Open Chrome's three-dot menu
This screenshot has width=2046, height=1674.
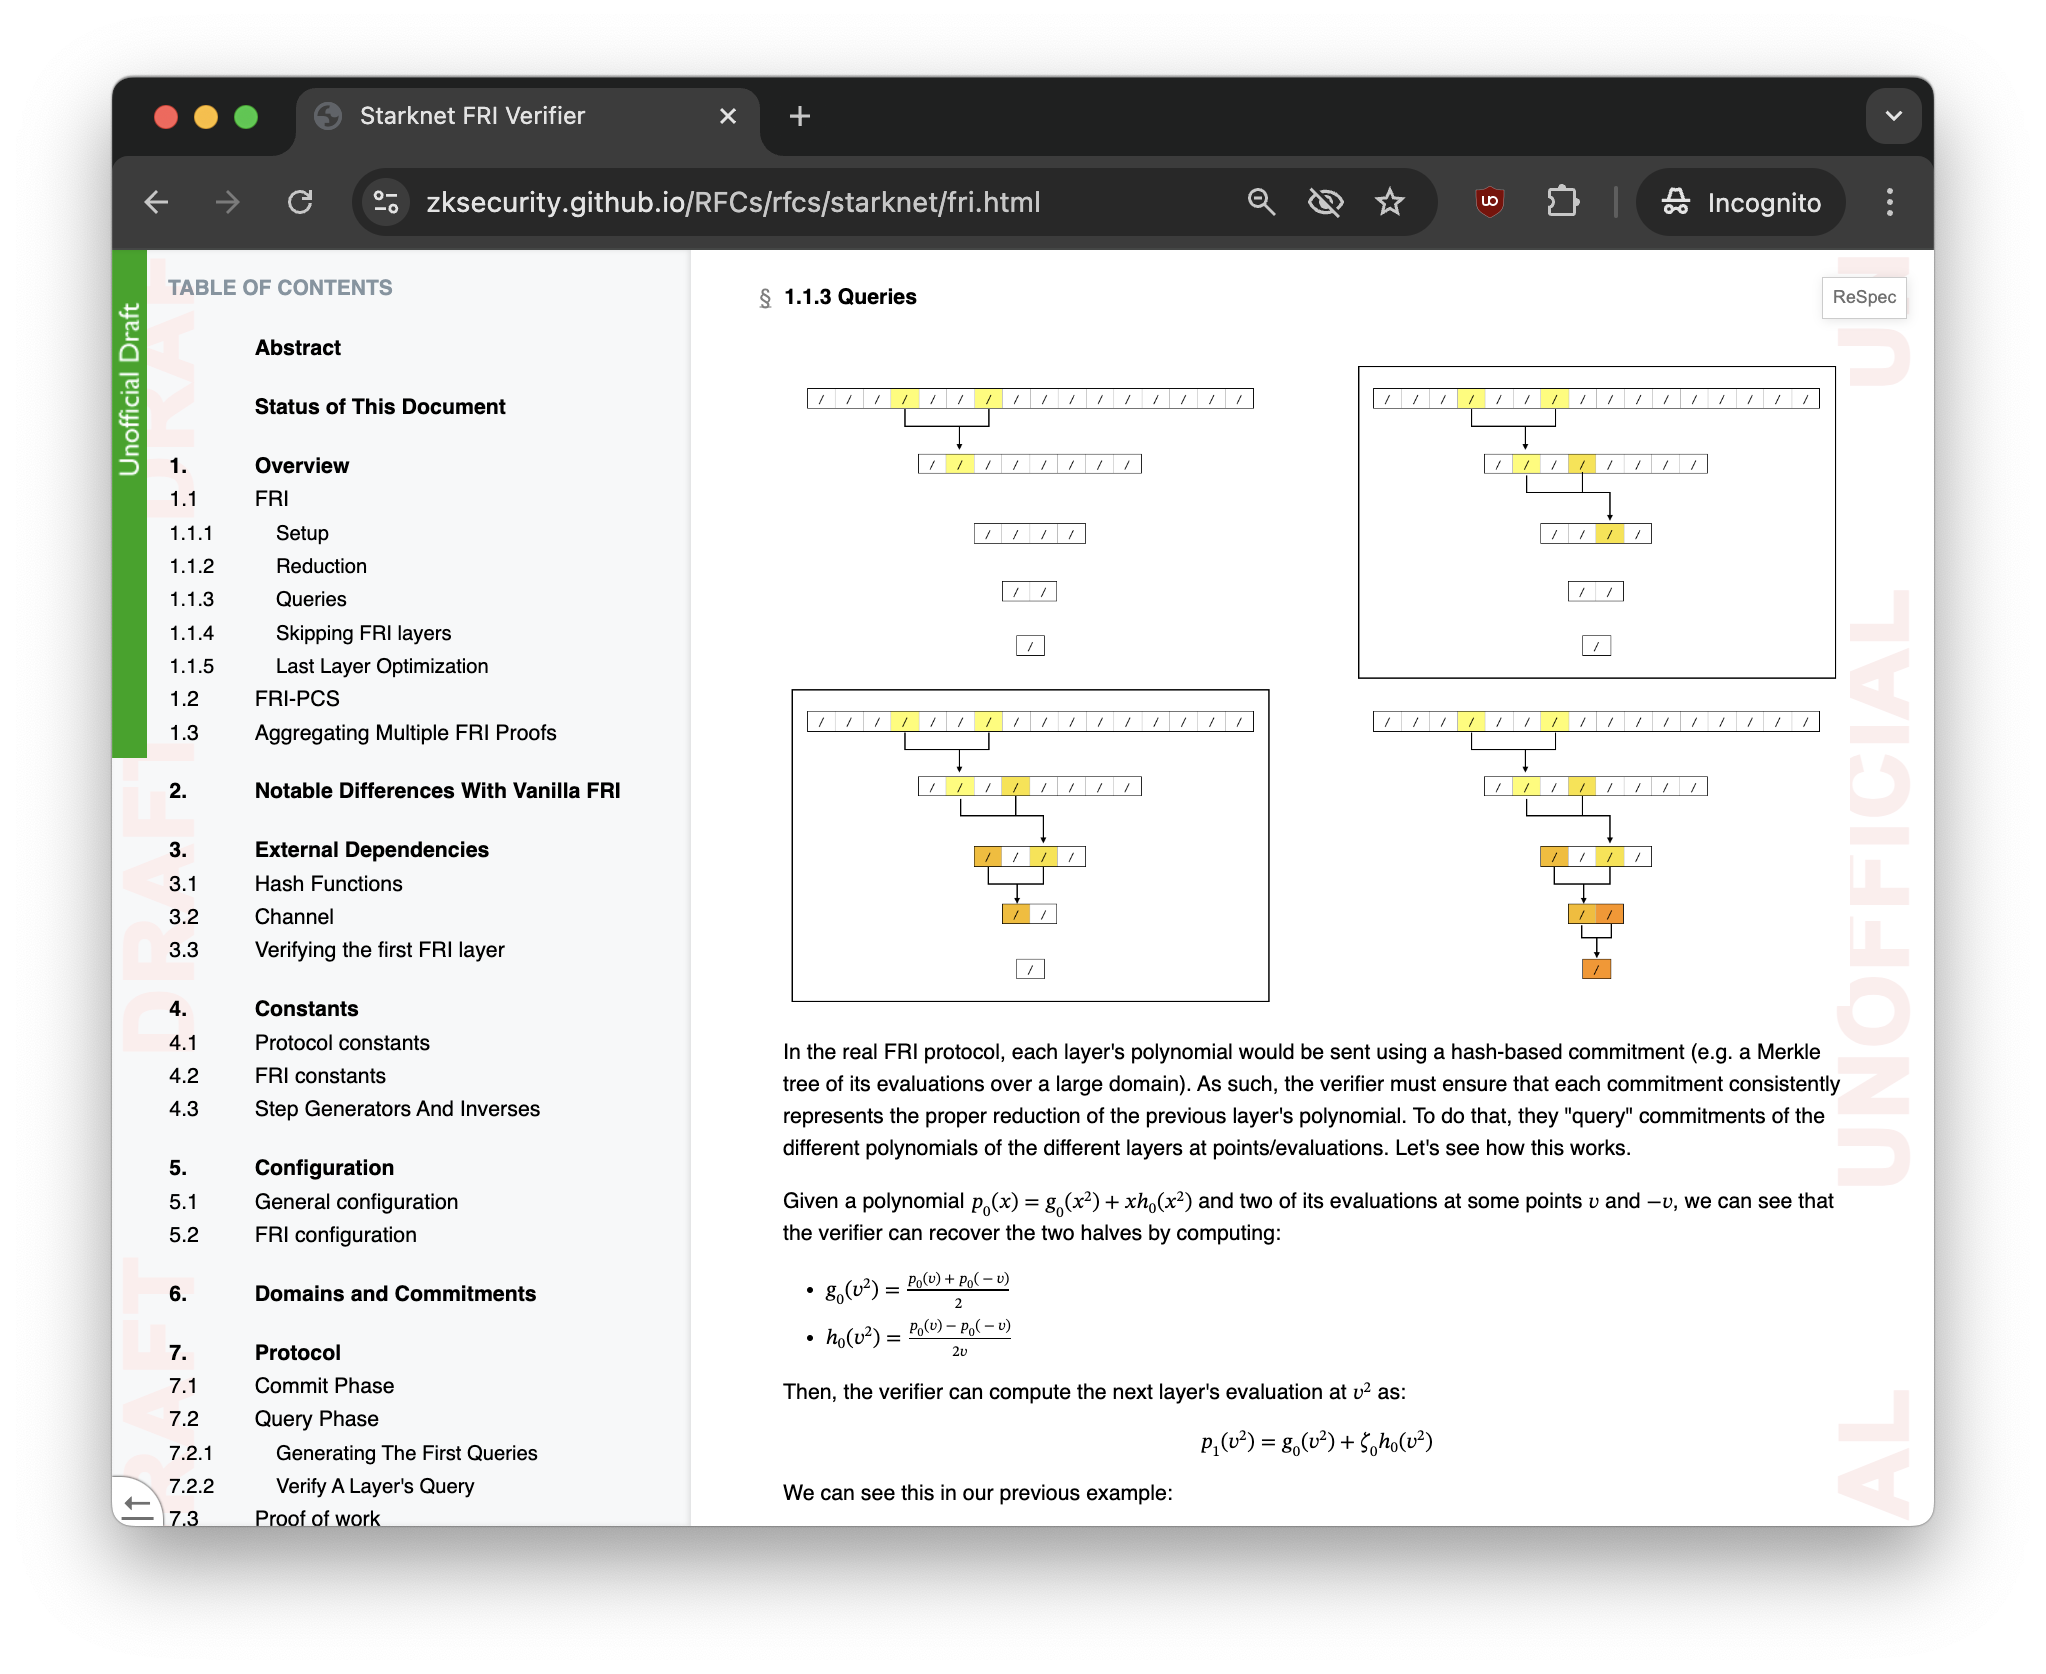(1889, 203)
